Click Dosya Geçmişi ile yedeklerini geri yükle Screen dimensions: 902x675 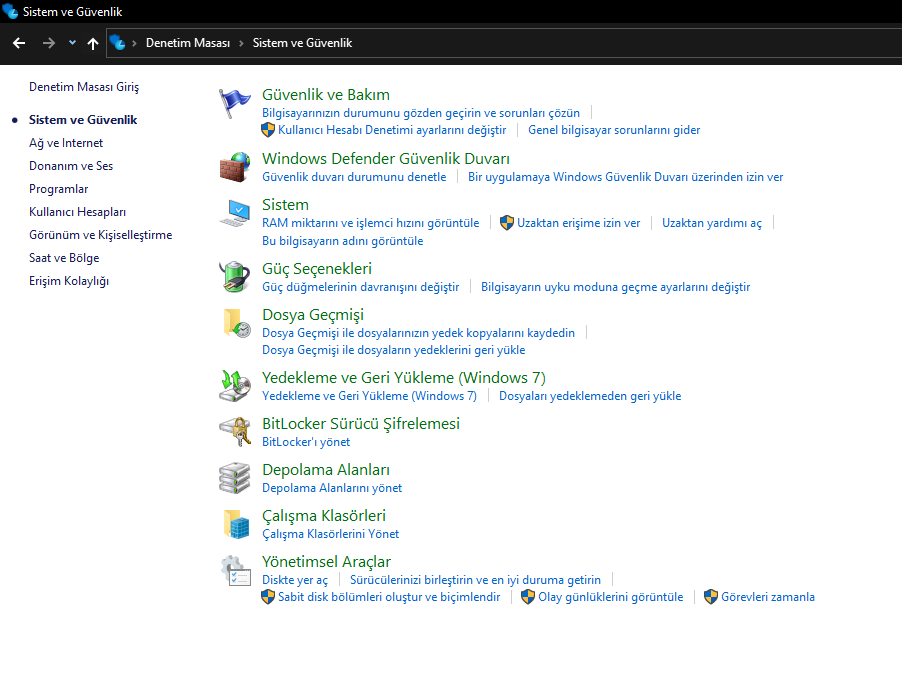(393, 350)
